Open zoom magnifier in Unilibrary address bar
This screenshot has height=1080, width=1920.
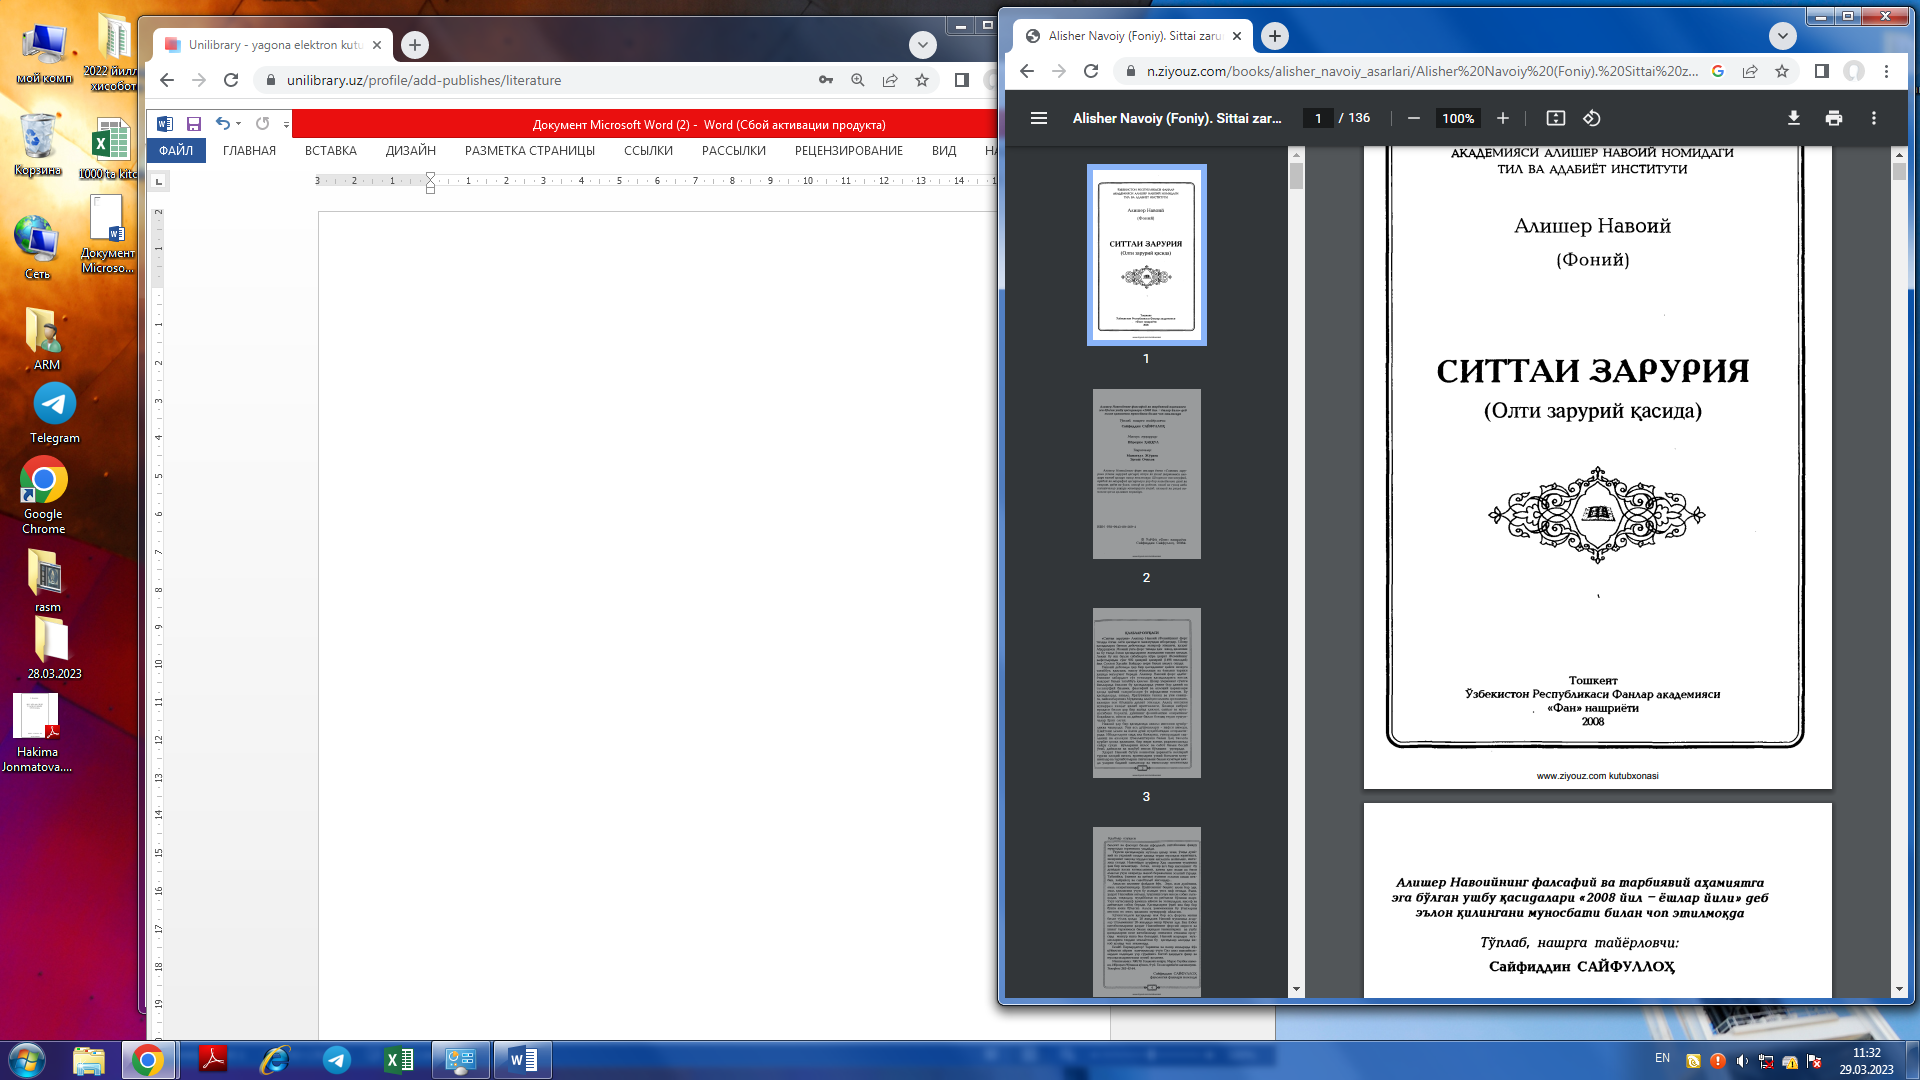coord(857,80)
